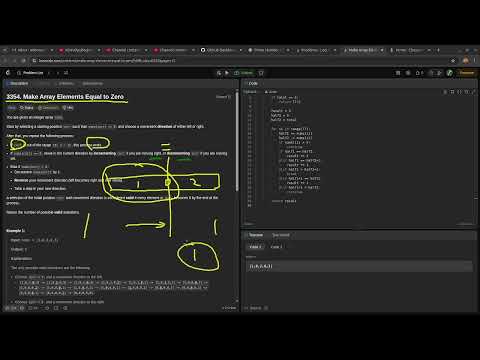This screenshot has height=360, width=480.
Task: Click the Submit button
Action: tap(244, 73)
